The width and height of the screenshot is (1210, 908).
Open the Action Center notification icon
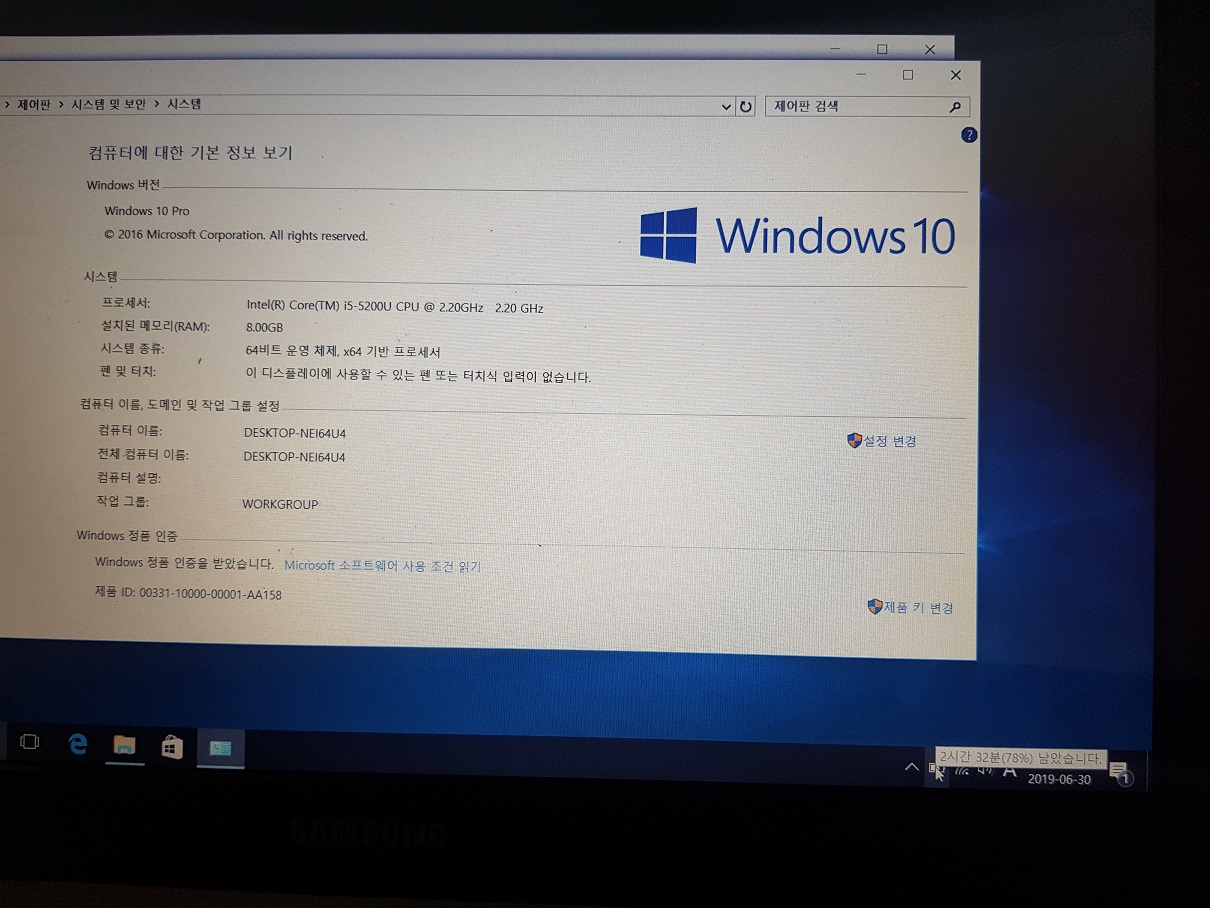coord(1120,773)
